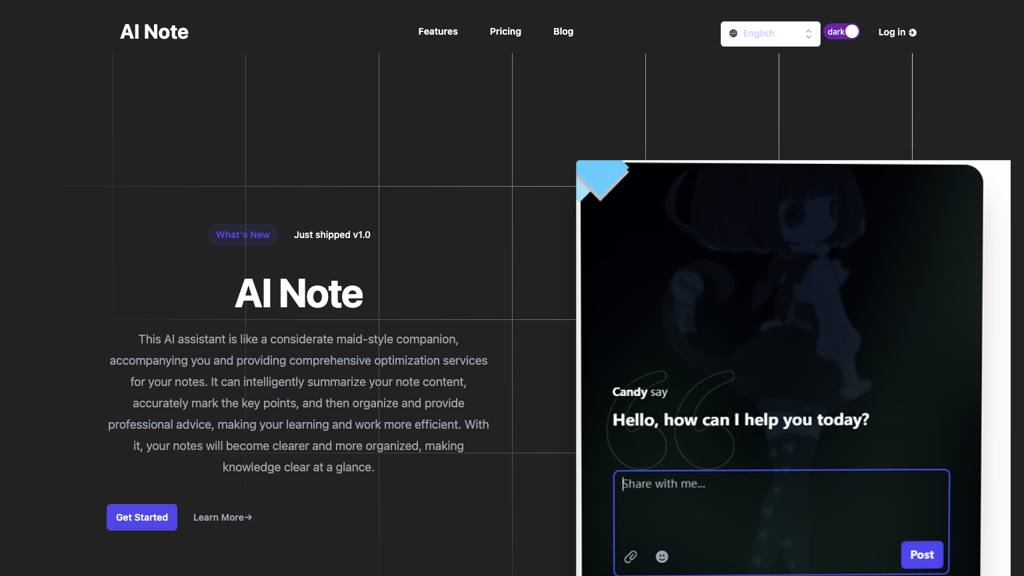This screenshot has width=1024, height=576.
Task: Open the Blog section
Action: point(563,31)
